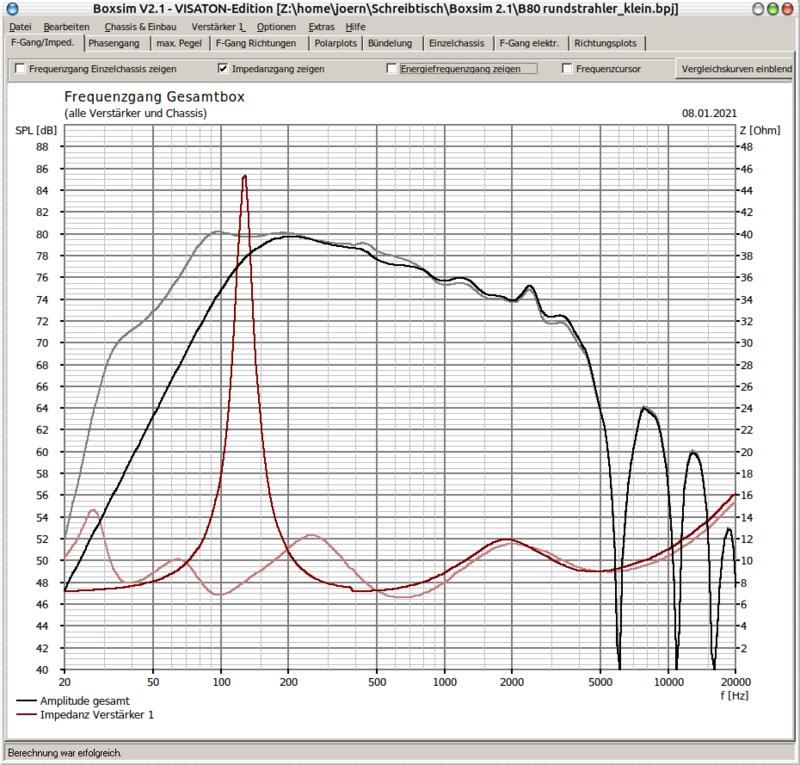Viewport: 800px width, 765px height.
Task: Open the F-Gang Richtungen tab
Action: point(258,43)
